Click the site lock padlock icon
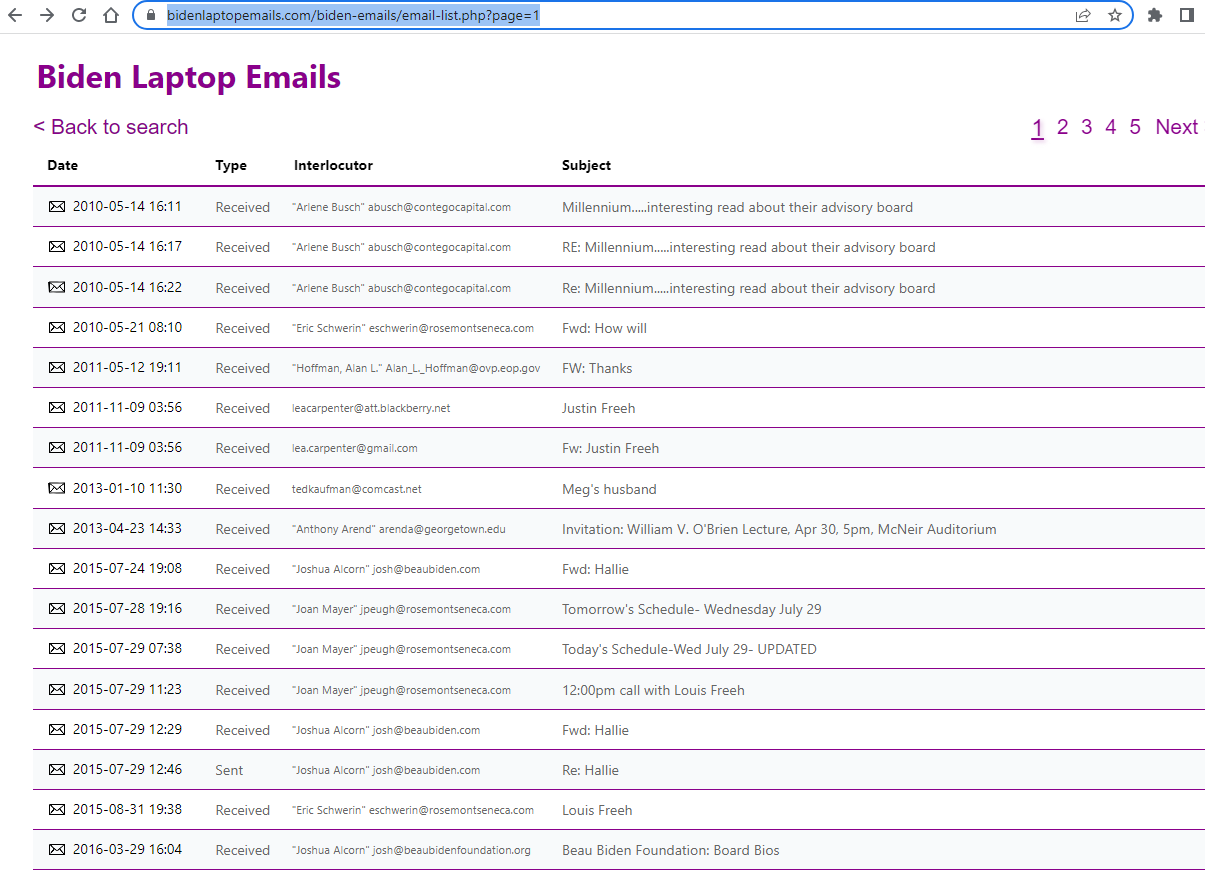The image size is (1205, 876). tap(151, 15)
